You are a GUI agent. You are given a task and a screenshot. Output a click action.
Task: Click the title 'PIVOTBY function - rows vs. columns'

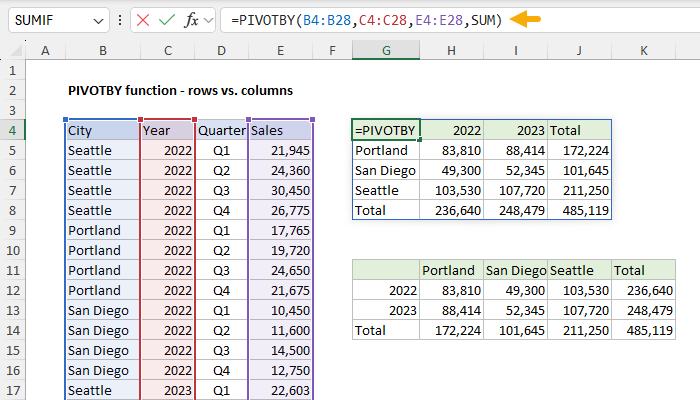click(180, 91)
